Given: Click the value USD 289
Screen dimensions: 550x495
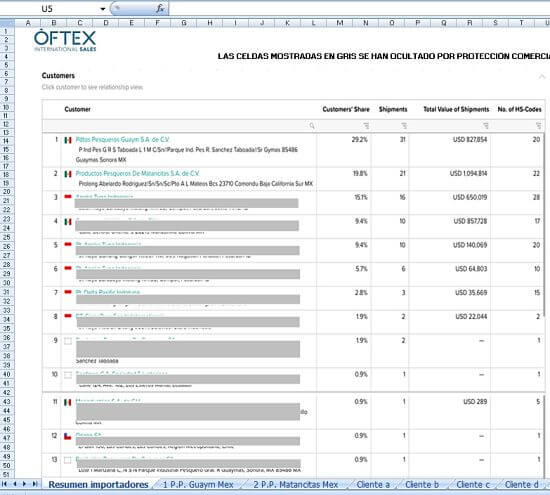Looking at the screenshot, I should coord(475,402).
